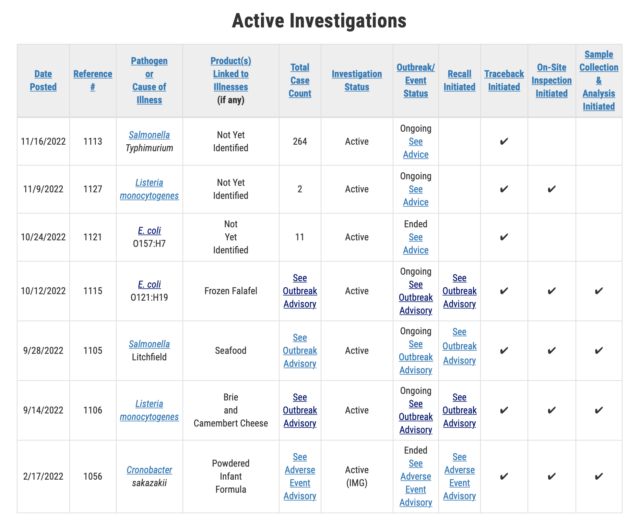The image size is (640, 528).
Task: Open the Cronobacter link in row 1056
Action: tap(149, 470)
